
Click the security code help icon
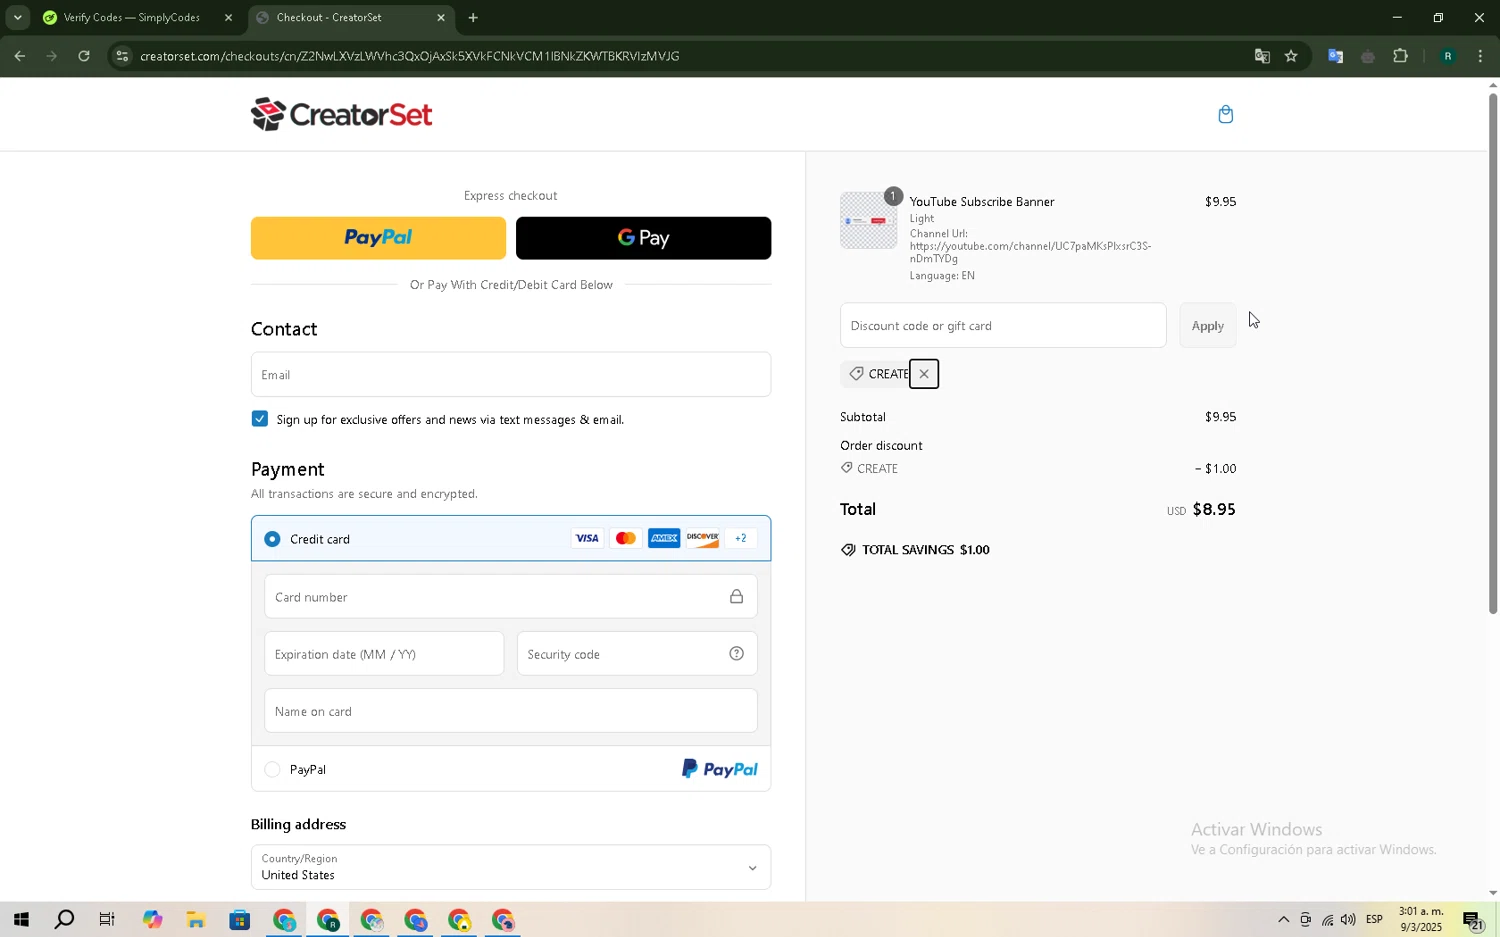pyautogui.click(x=736, y=654)
